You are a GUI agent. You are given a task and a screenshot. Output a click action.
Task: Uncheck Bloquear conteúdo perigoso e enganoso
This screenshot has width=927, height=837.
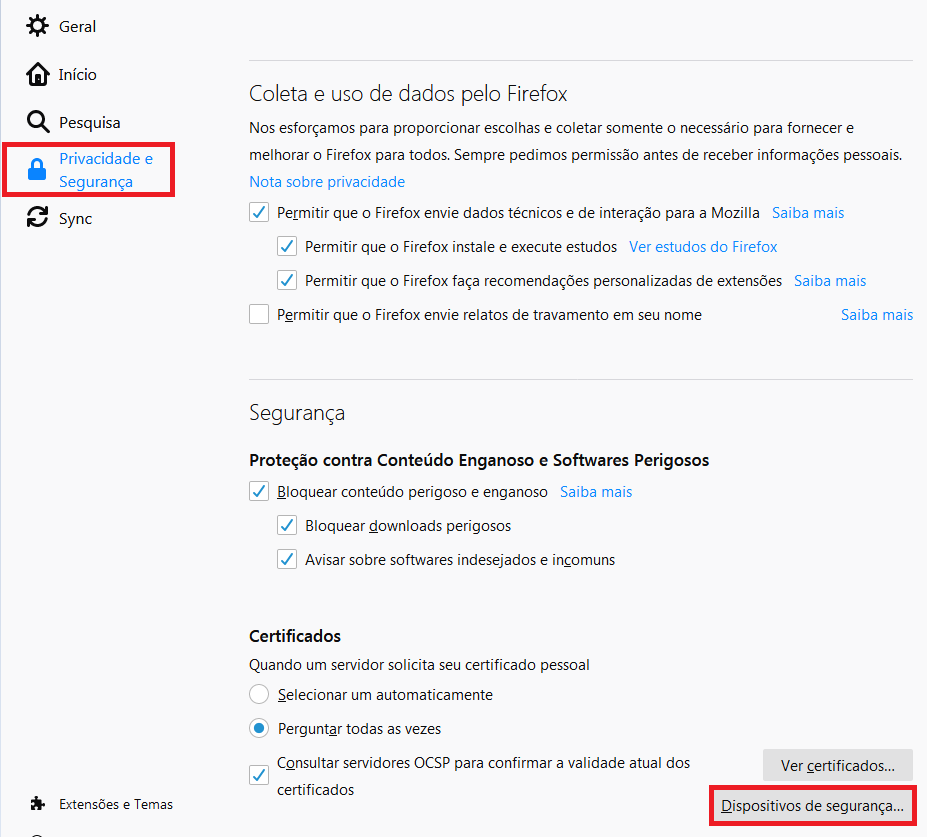click(x=259, y=491)
